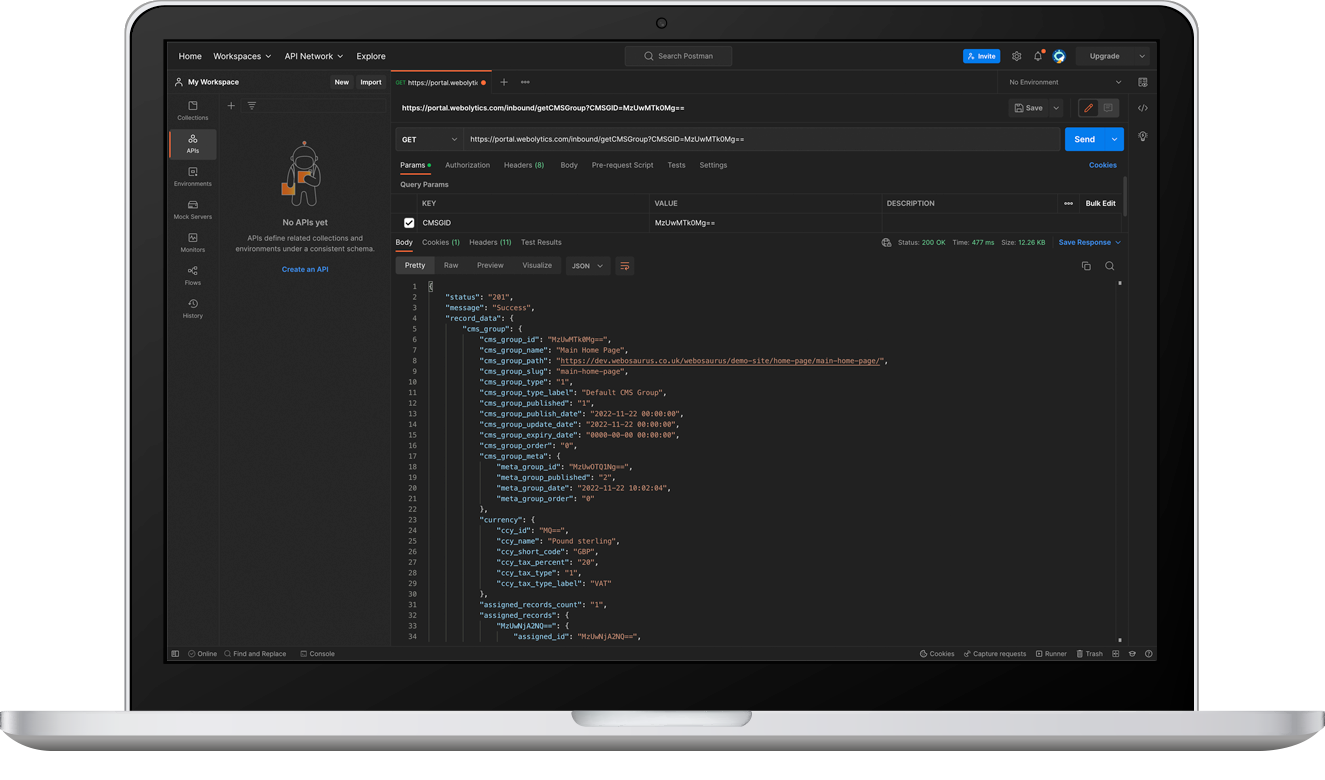Screen dimensions: 1325x780
Task: Open query params column options dots
Action: (1068, 203)
